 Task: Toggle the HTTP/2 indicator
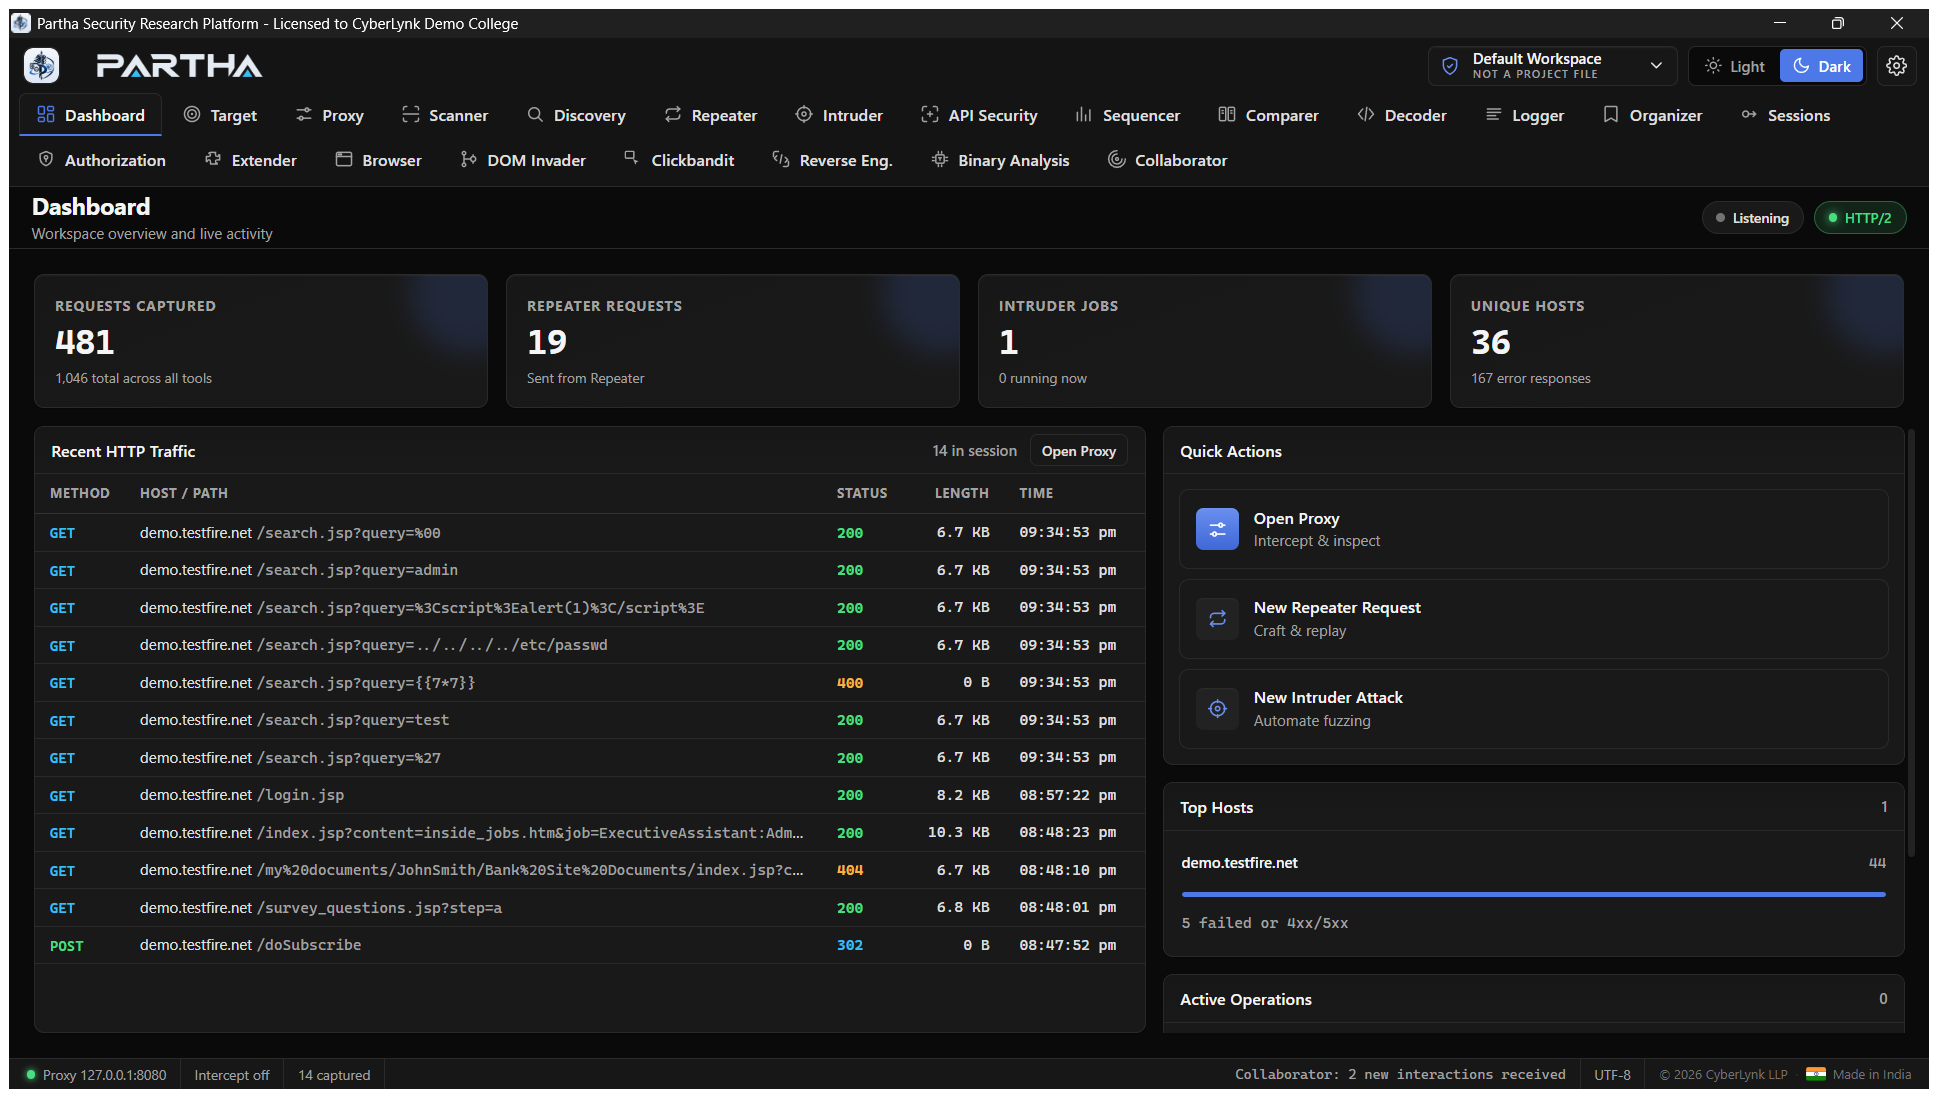click(x=1859, y=218)
